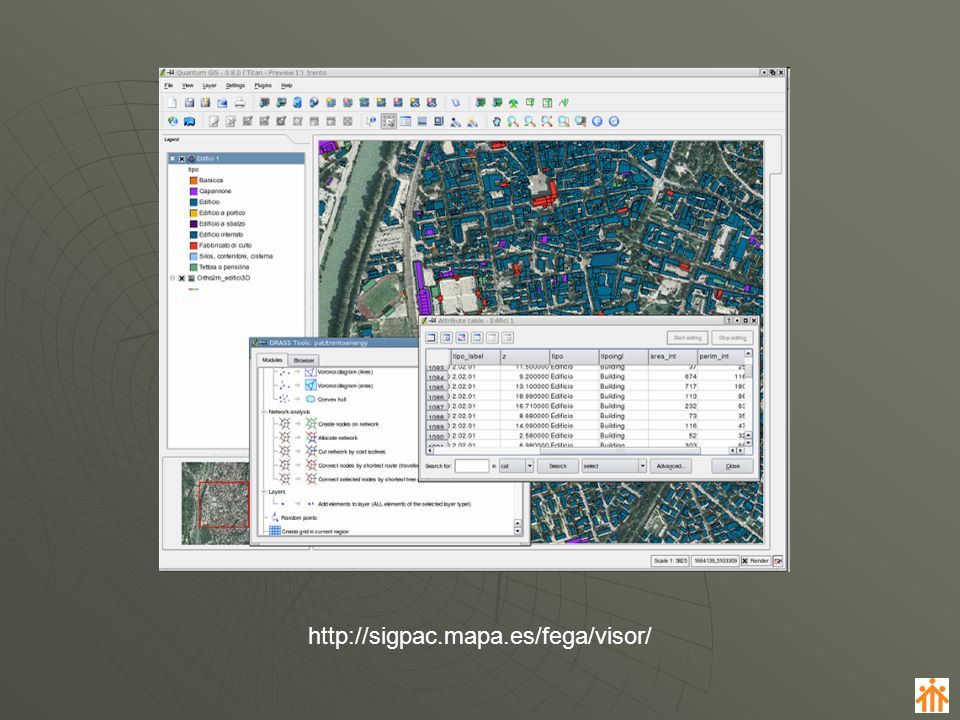Viewport: 960px width, 720px height.
Task: Click the Print printer icon in toolbar
Action: coord(240,103)
